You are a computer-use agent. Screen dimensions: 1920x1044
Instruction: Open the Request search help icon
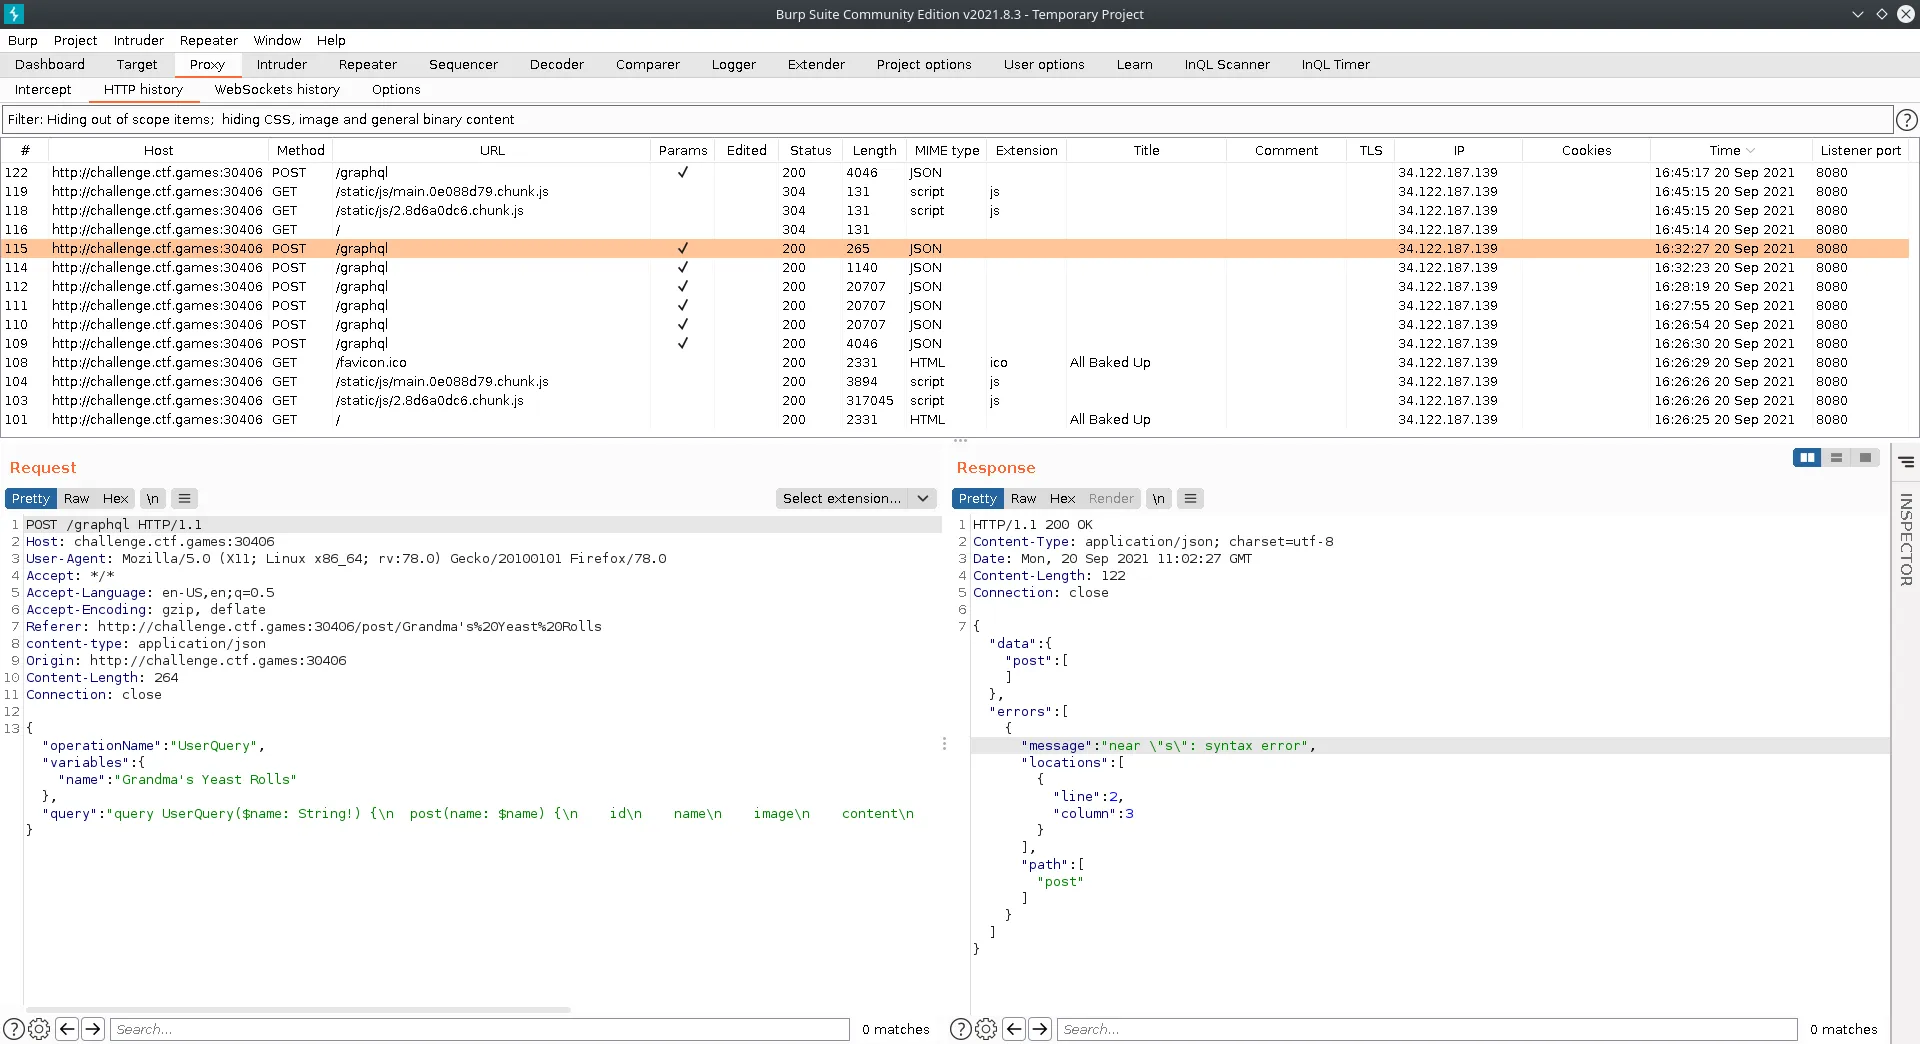pos(14,1029)
